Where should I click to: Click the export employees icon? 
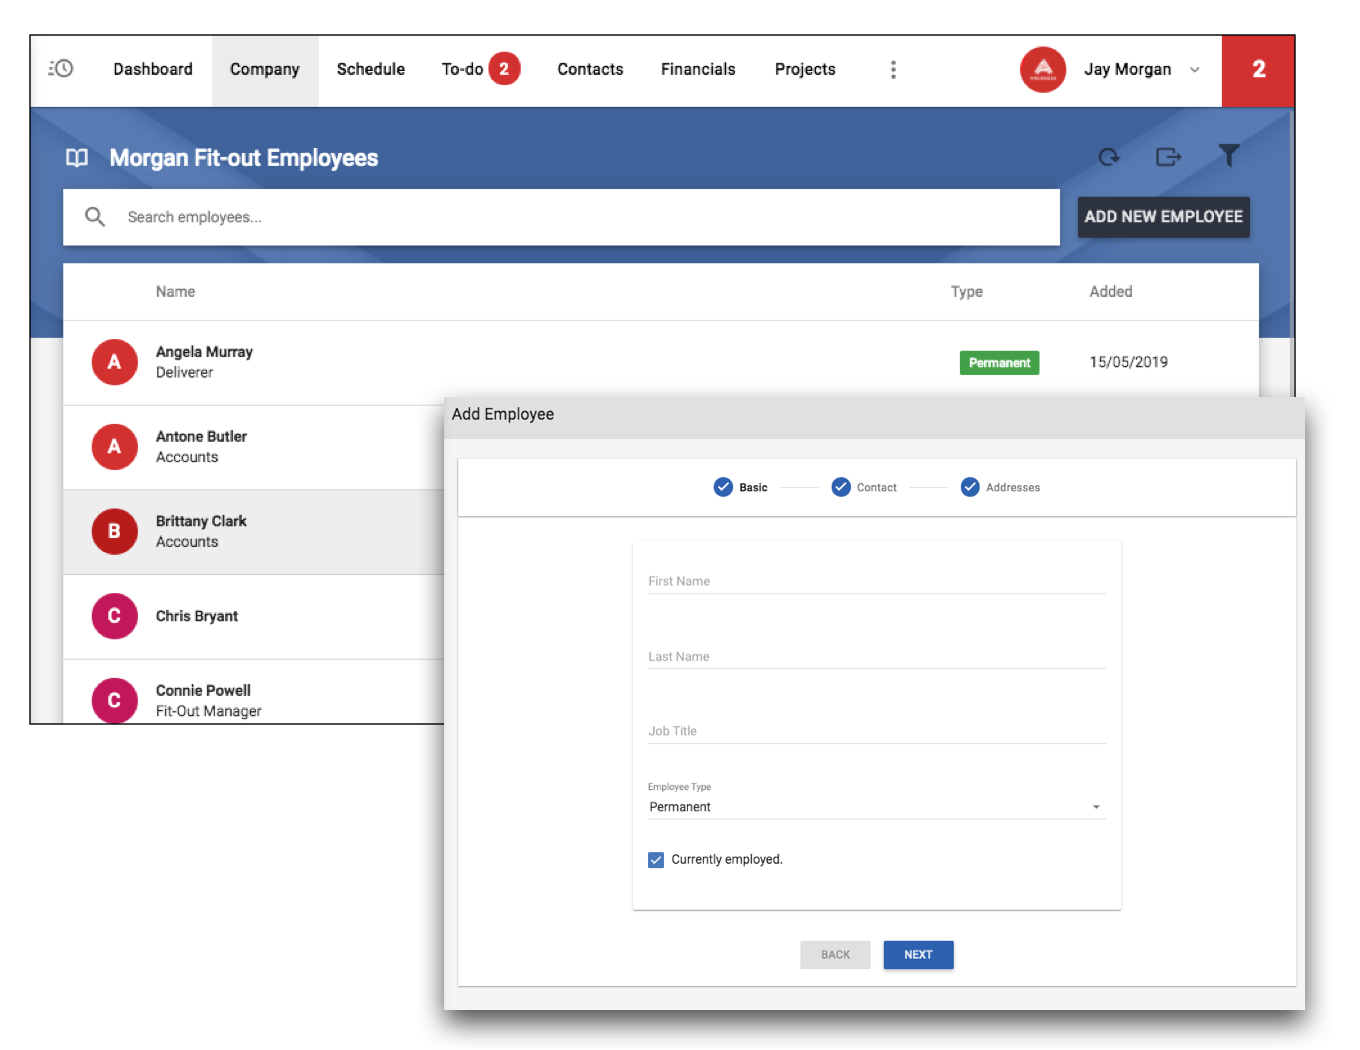1169,157
